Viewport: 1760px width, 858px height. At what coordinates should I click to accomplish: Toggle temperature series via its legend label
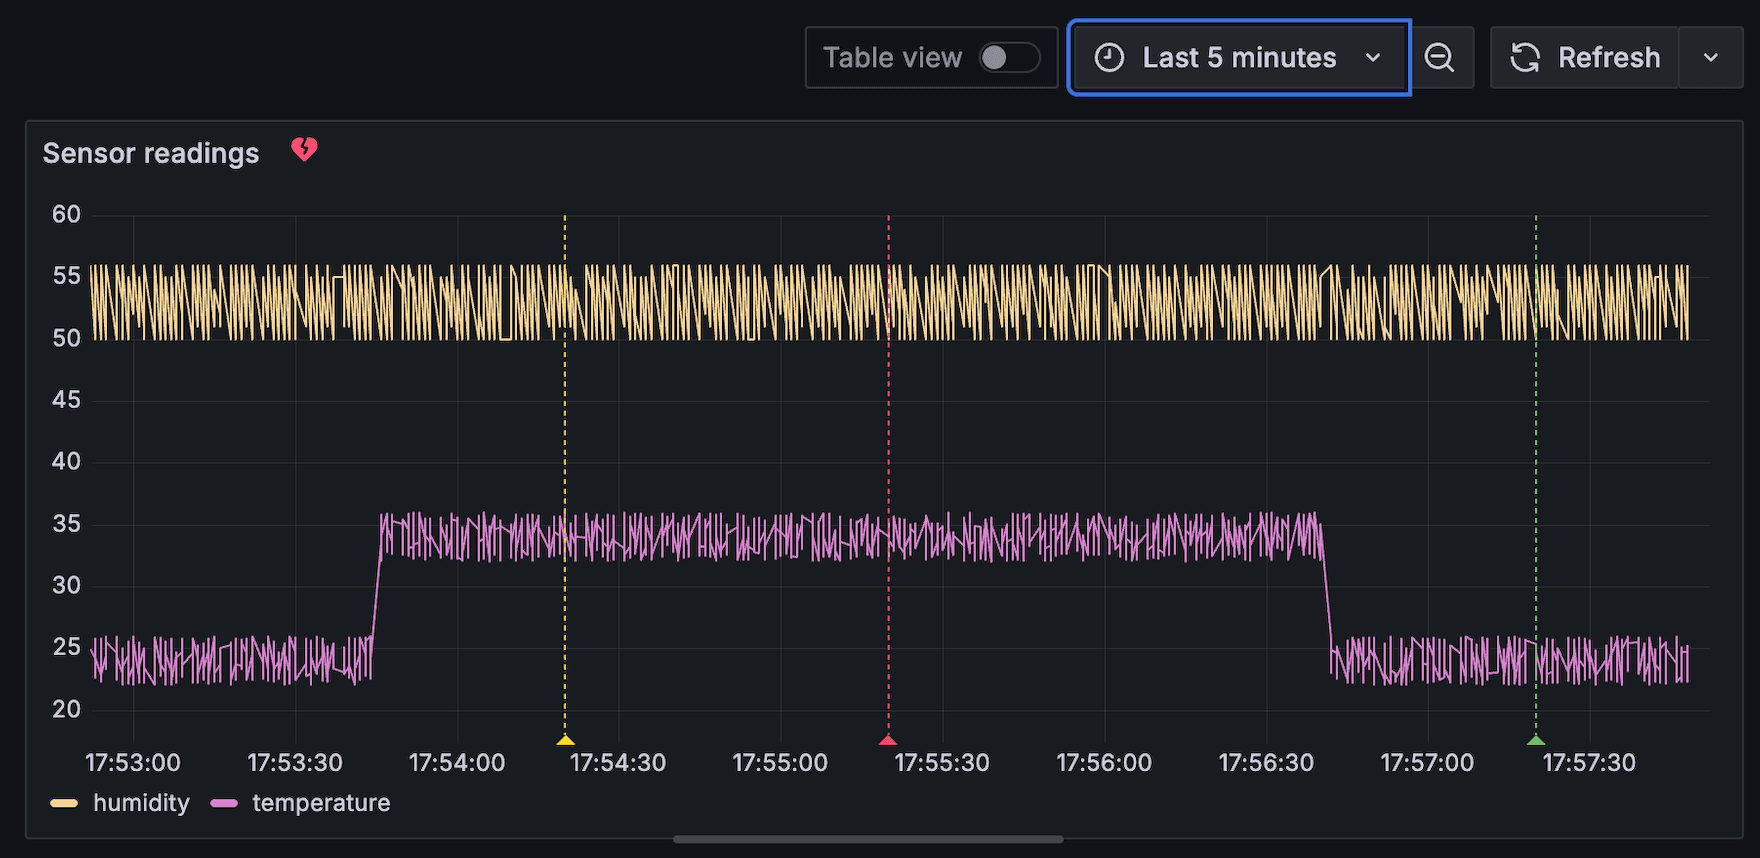point(321,803)
